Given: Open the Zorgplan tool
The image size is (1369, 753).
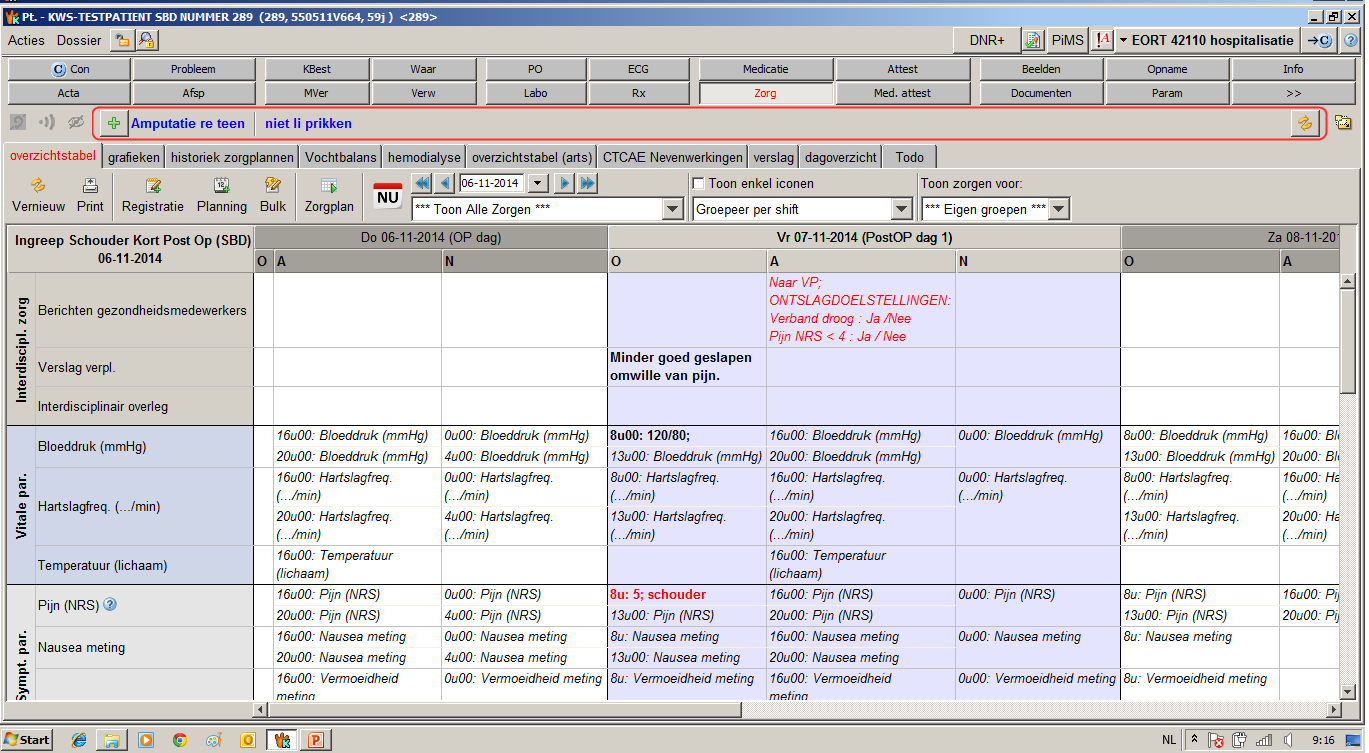Looking at the screenshot, I should tap(329, 194).
